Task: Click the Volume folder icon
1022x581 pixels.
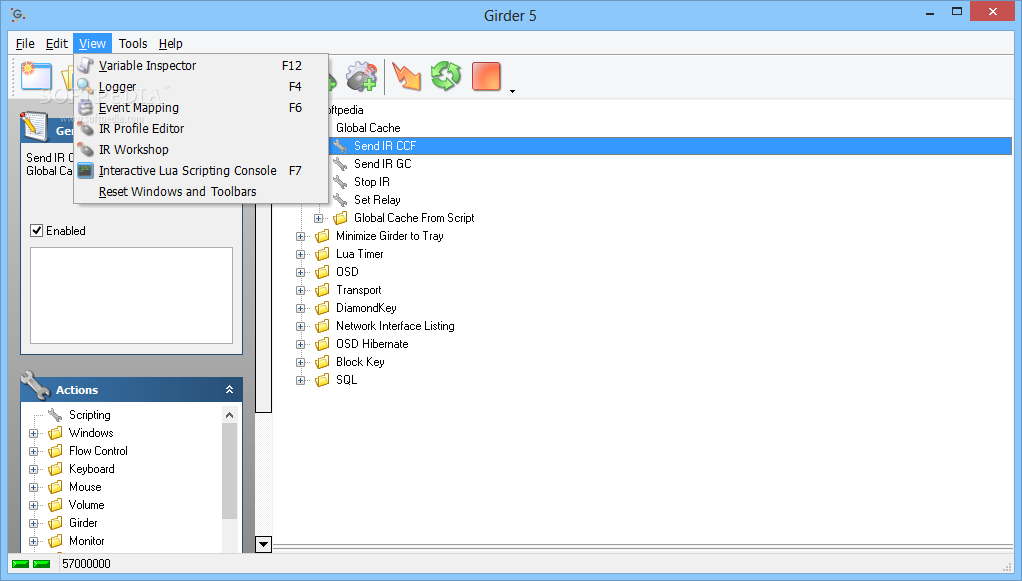Action: (x=56, y=505)
